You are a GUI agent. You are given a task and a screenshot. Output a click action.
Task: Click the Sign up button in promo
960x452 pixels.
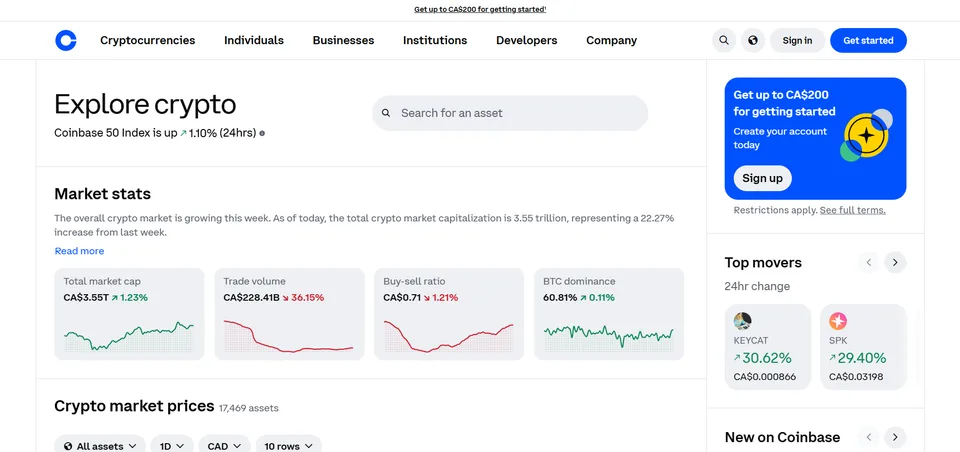tap(762, 178)
